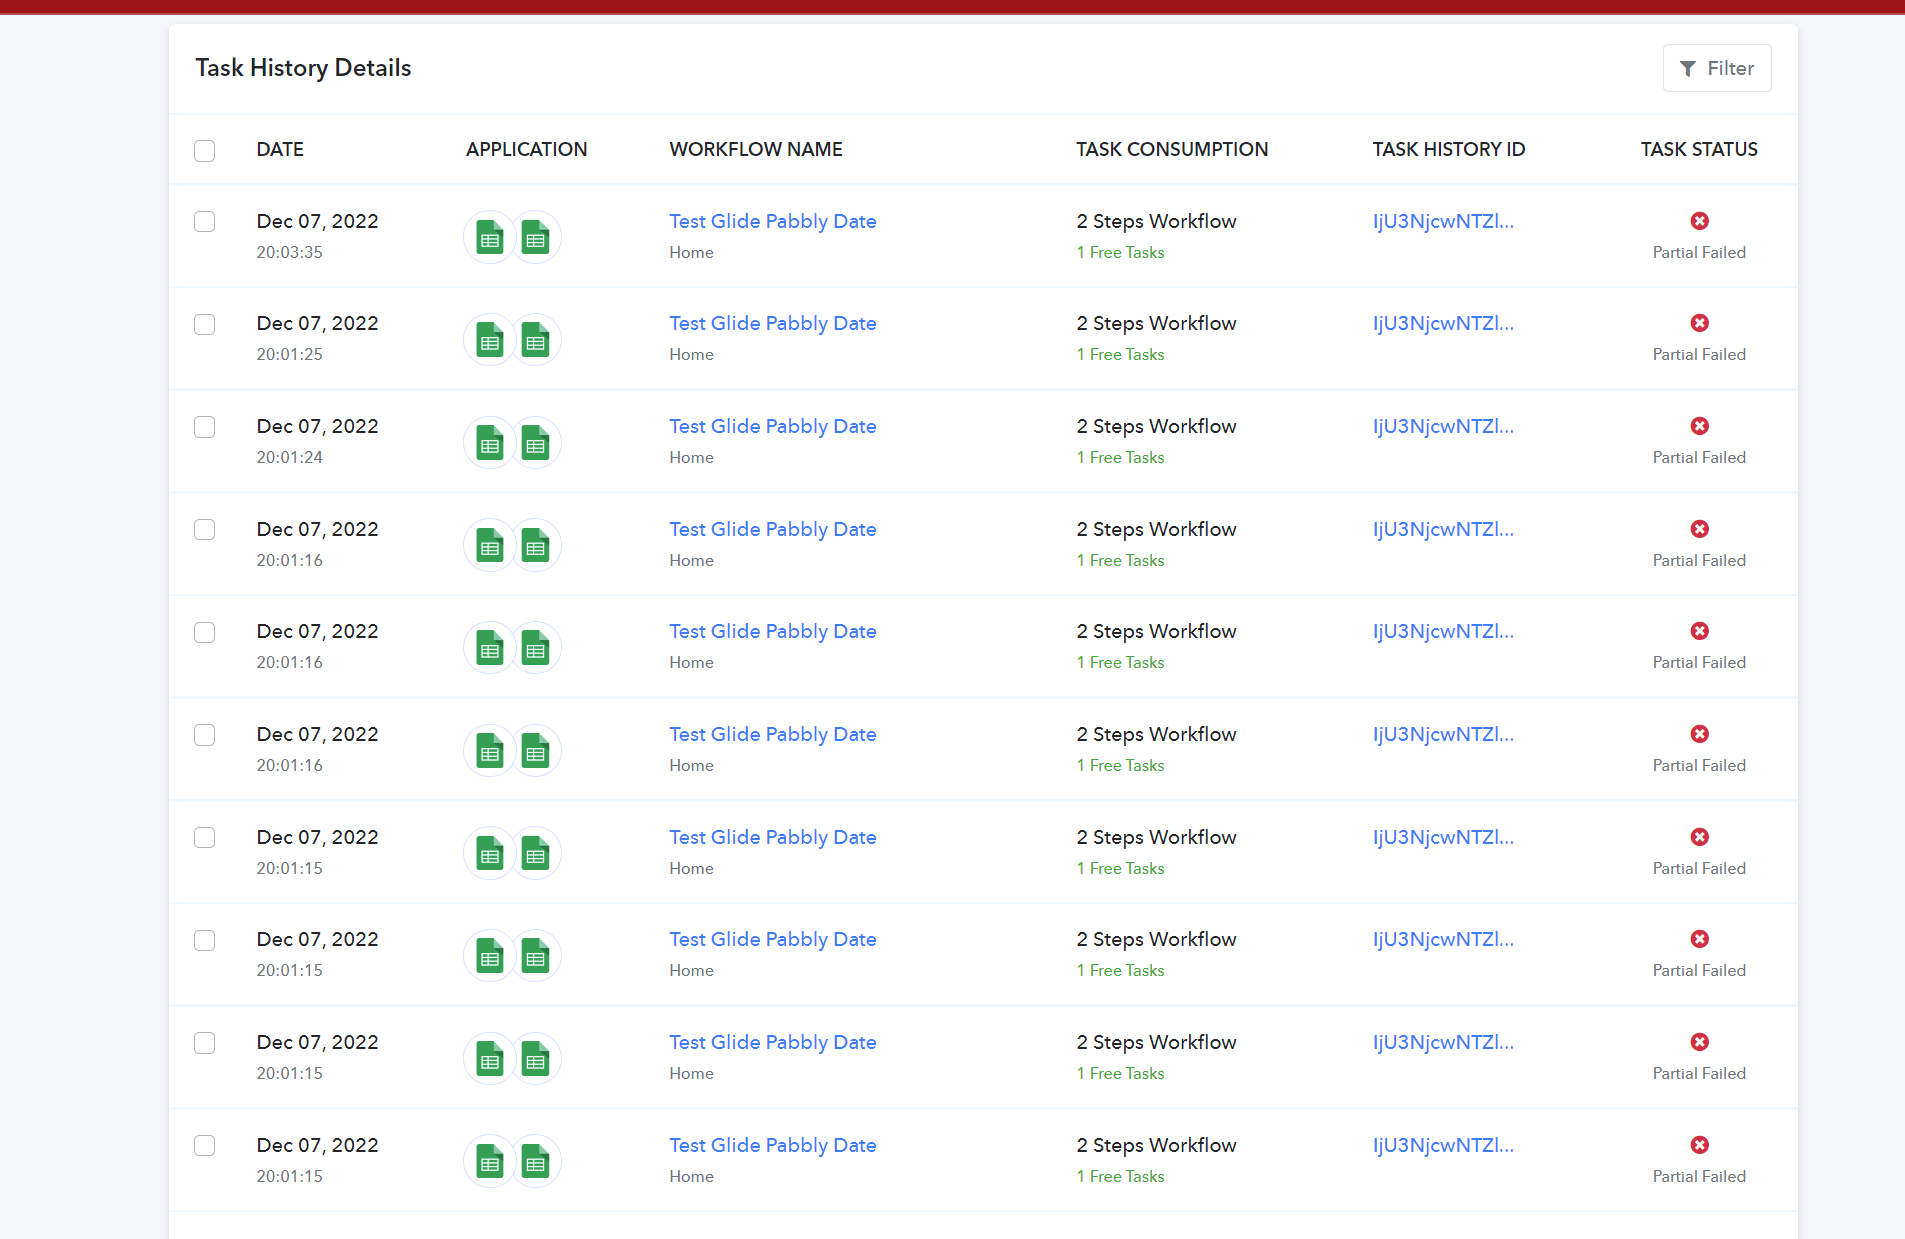The width and height of the screenshot is (1905, 1239).
Task: Select the left Google Sheets icon in the 20:01:25 row
Action: (x=490, y=340)
